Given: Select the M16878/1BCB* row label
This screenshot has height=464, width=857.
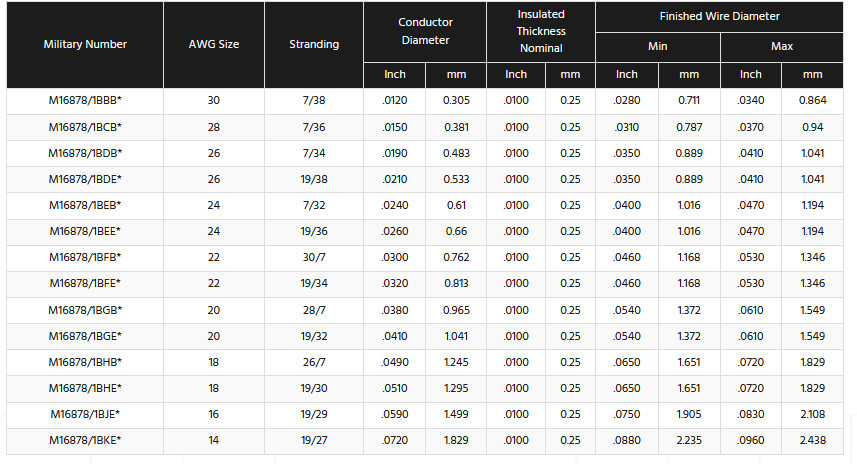Looking at the screenshot, I should 85,128.
